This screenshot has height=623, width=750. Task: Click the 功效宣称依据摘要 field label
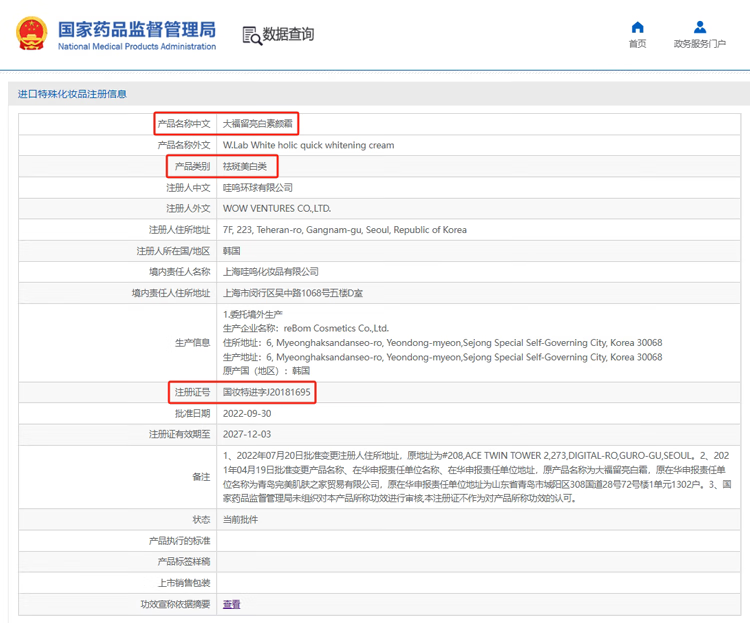click(x=175, y=604)
